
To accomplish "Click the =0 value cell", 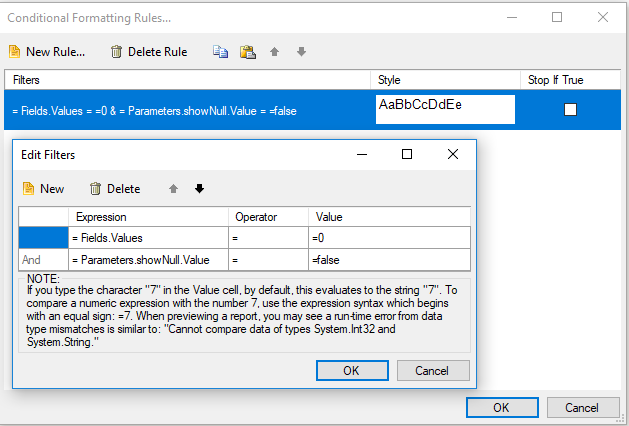I will pos(388,237).
